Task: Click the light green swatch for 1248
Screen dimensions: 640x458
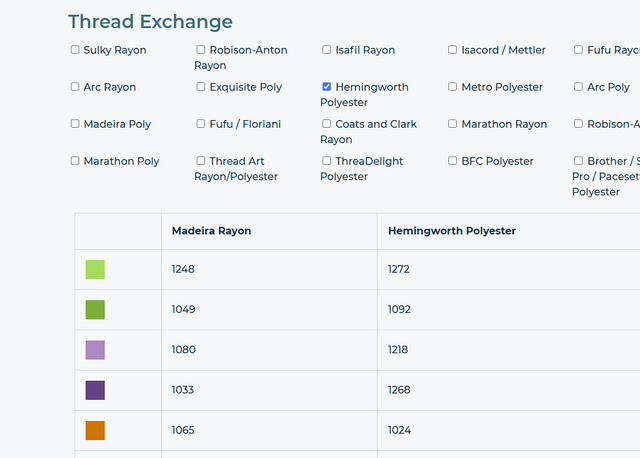Action: [x=95, y=270]
